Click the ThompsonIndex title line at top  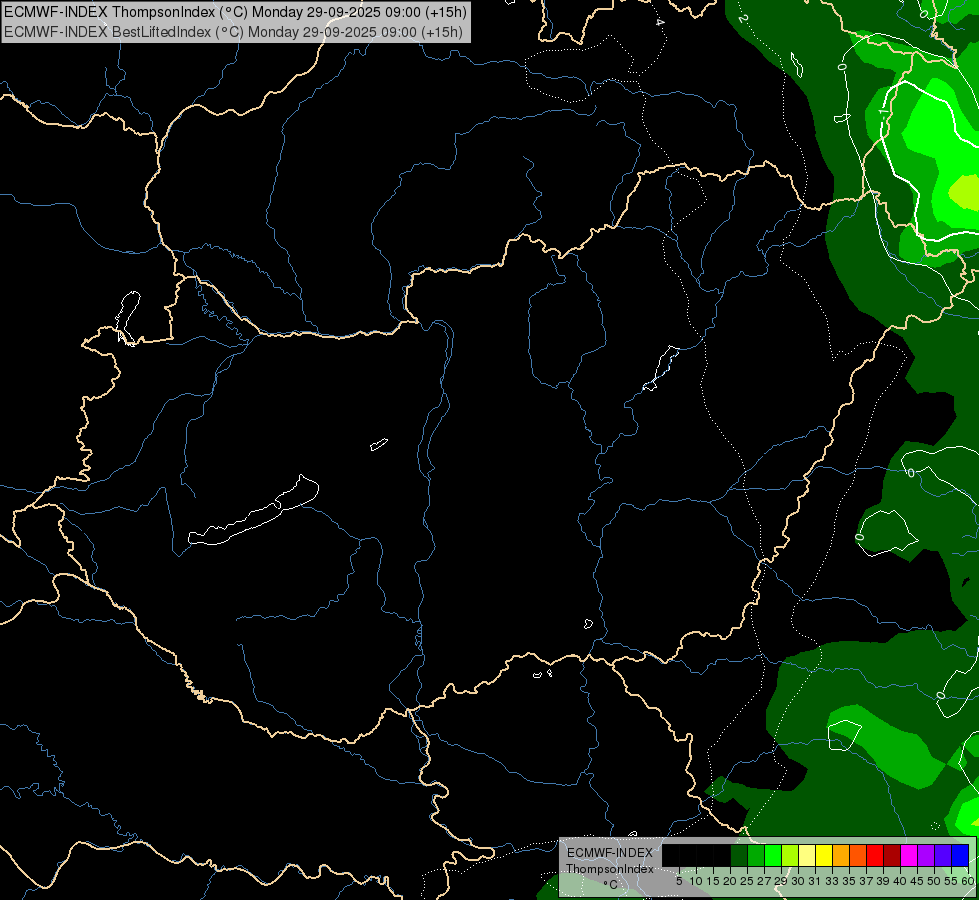click(235, 12)
